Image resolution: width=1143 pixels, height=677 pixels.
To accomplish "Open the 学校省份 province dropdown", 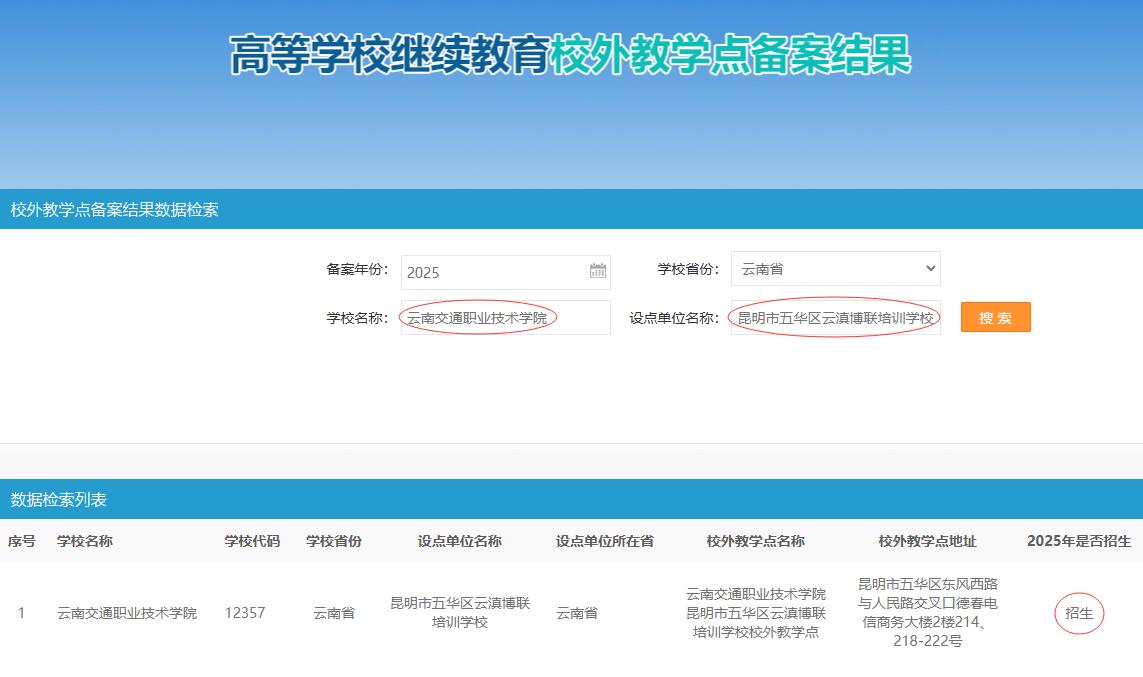I will [835, 269].
